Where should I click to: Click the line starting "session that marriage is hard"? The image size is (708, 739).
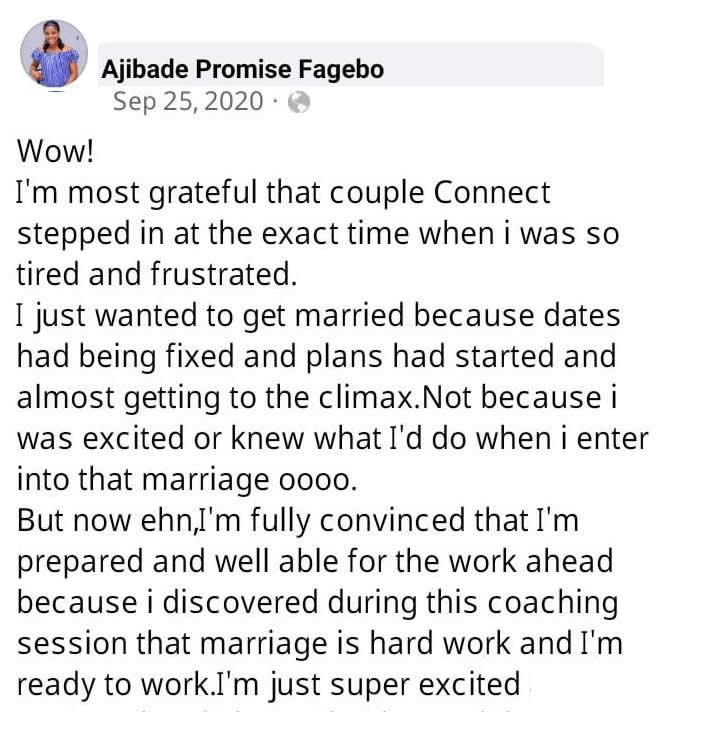pos(320,644)
